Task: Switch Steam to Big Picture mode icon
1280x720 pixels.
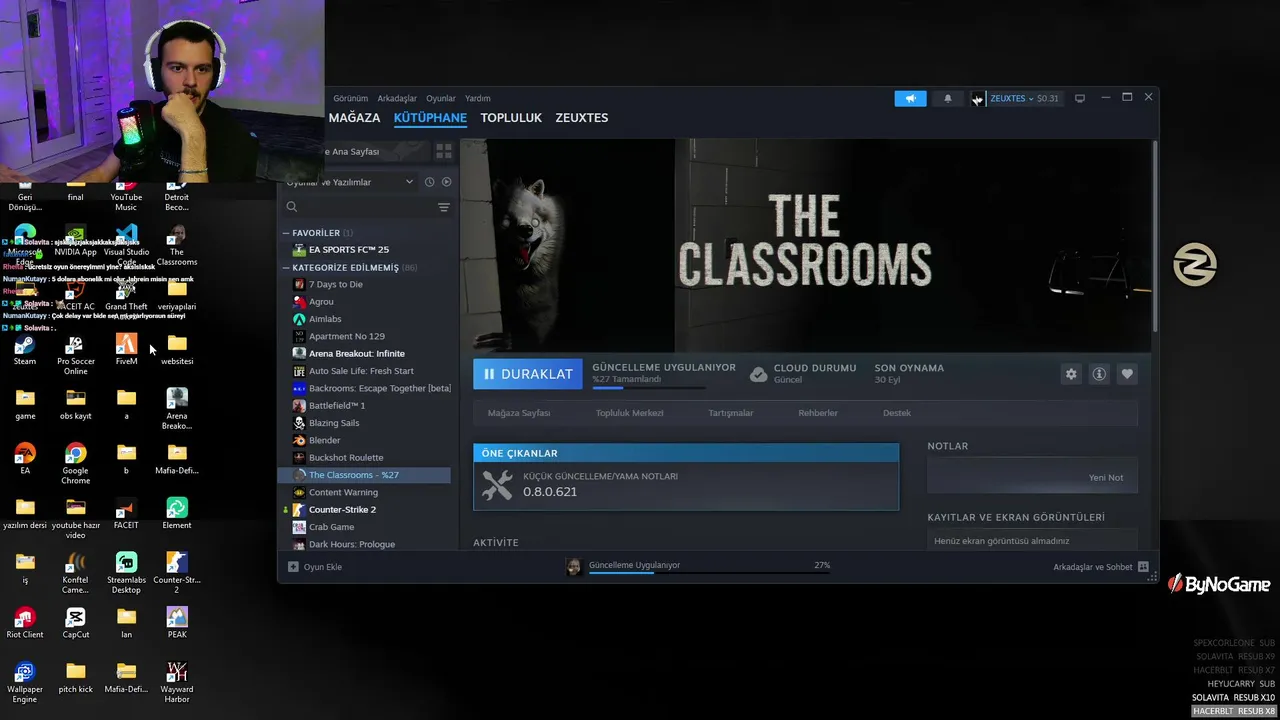Action: click(x=1079, y=98)
